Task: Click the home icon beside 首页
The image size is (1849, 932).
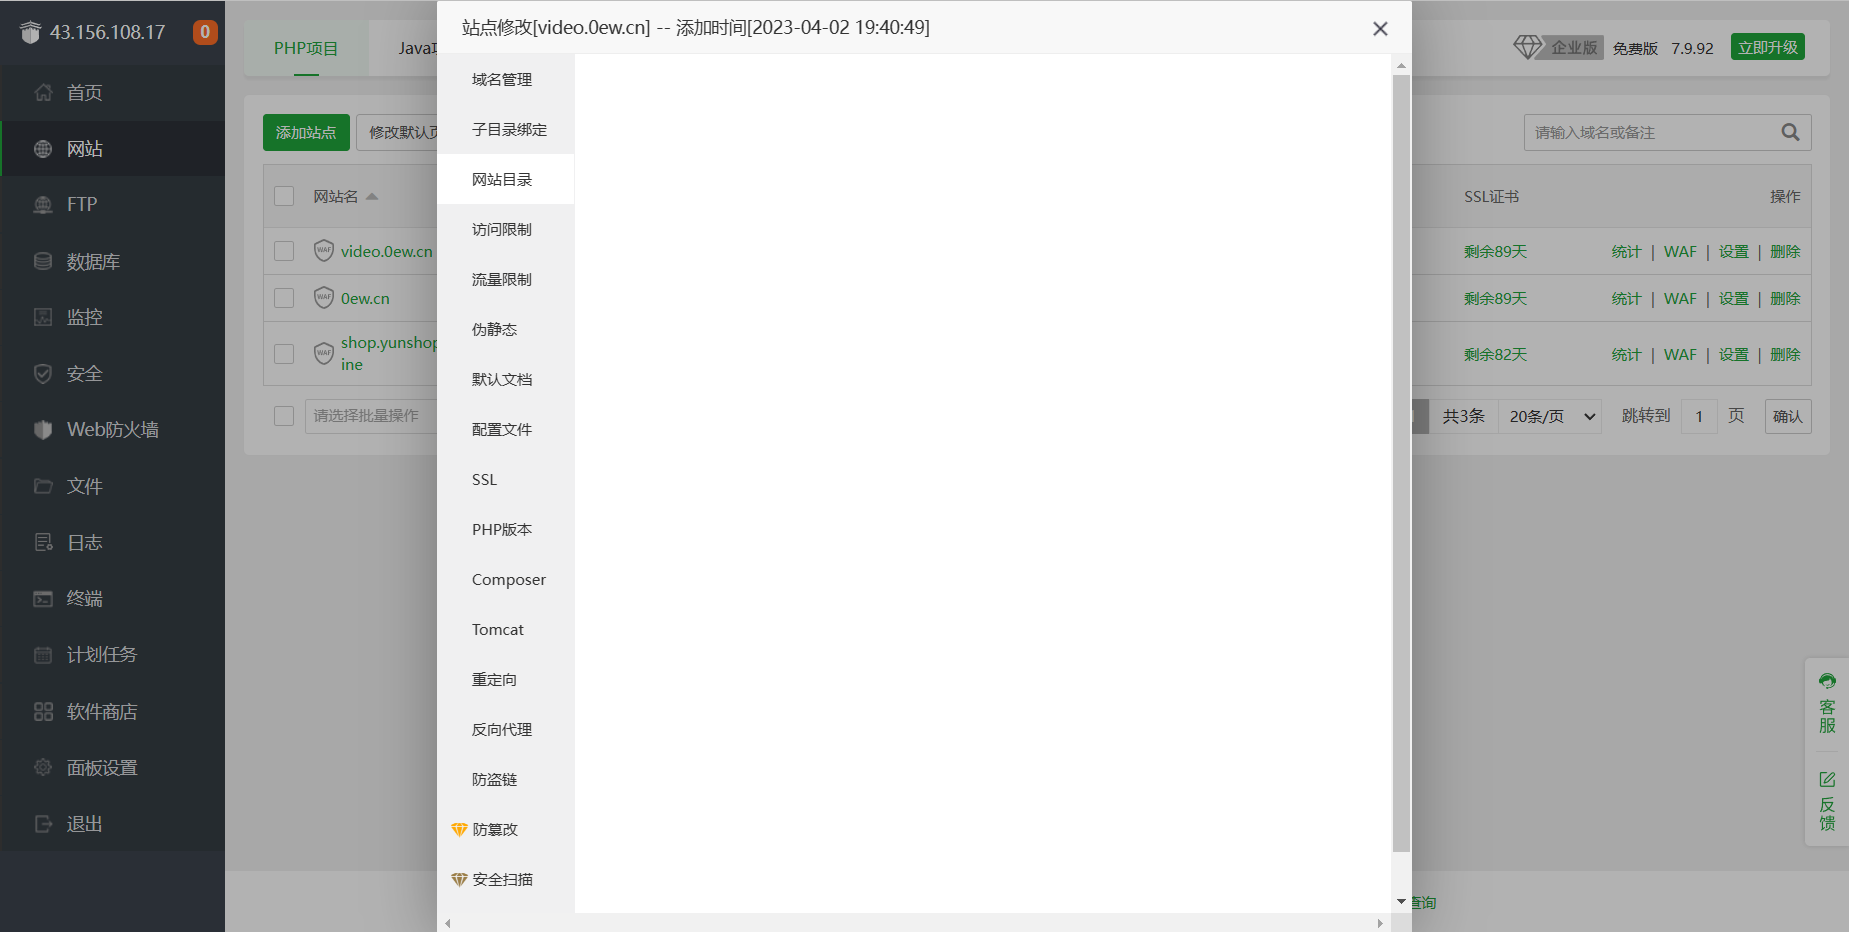Action: tap(43, 93)
